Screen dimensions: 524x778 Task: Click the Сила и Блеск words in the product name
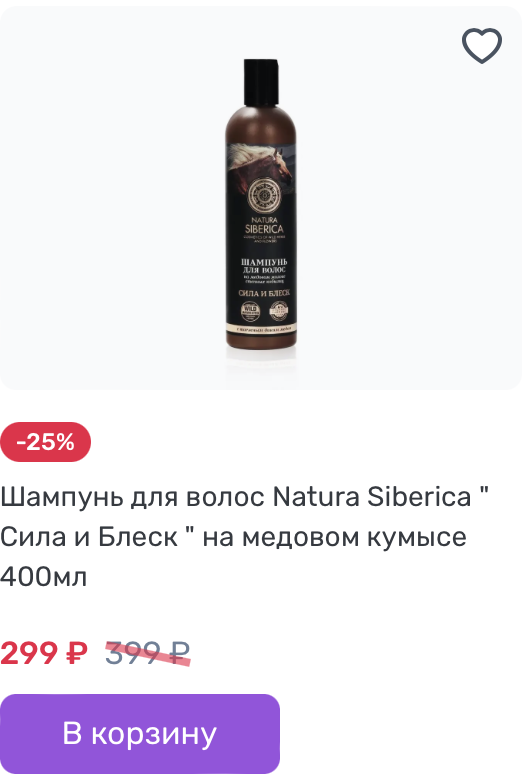(89, 537)
